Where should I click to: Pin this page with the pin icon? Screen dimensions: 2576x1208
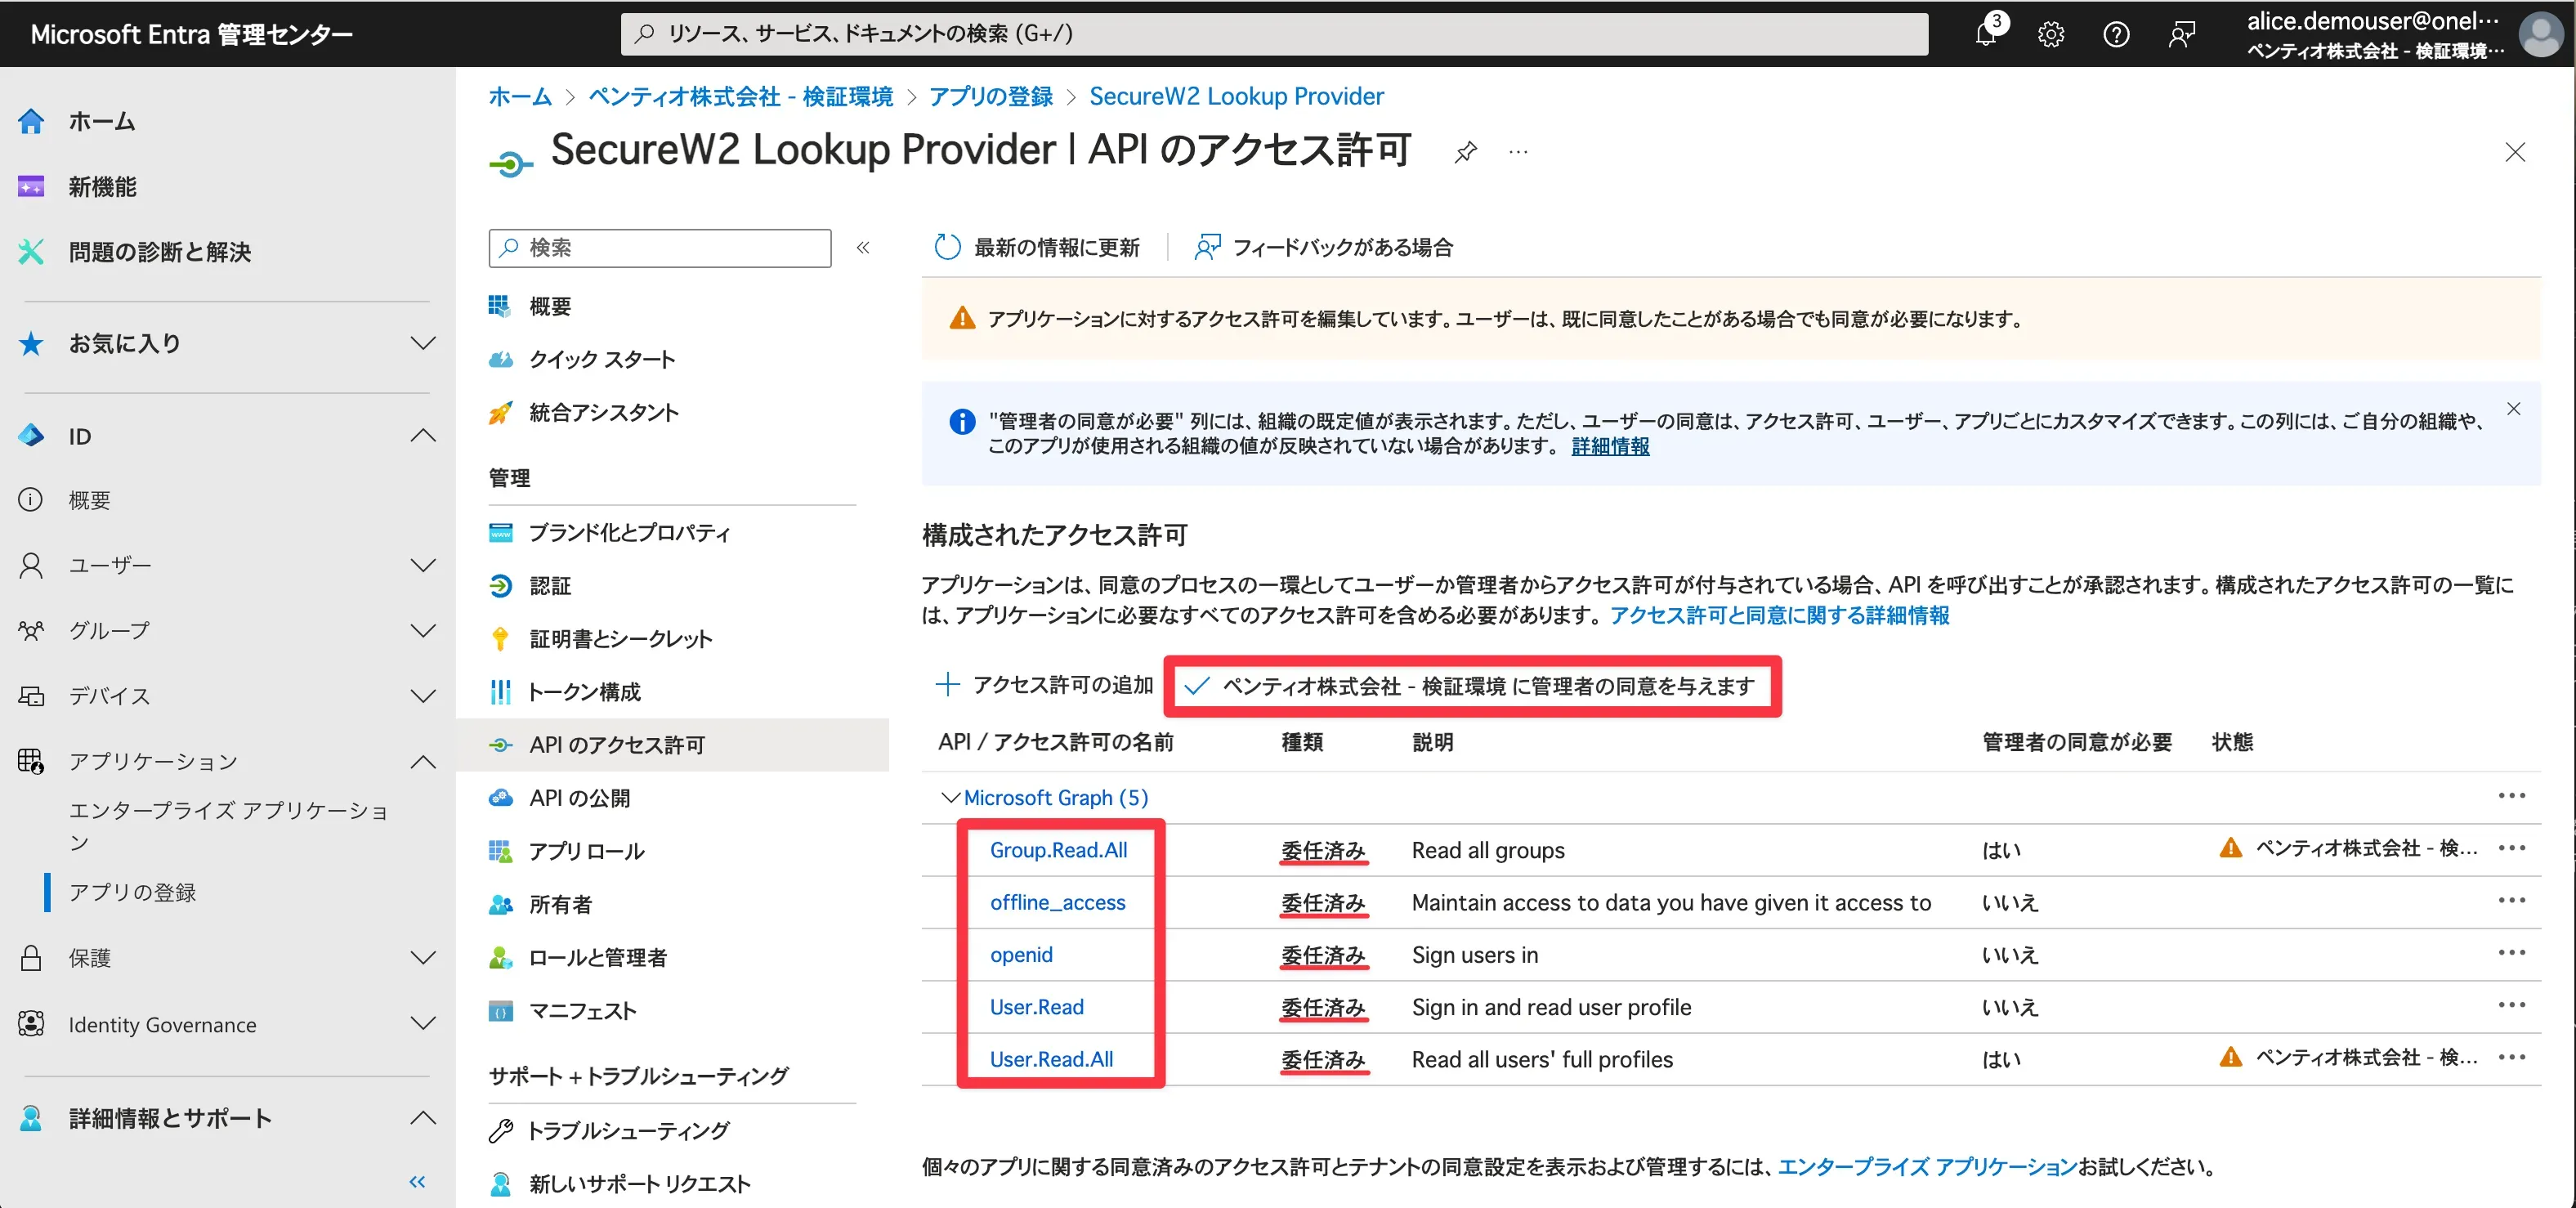pyautogui.click(x=1465, y=152)
